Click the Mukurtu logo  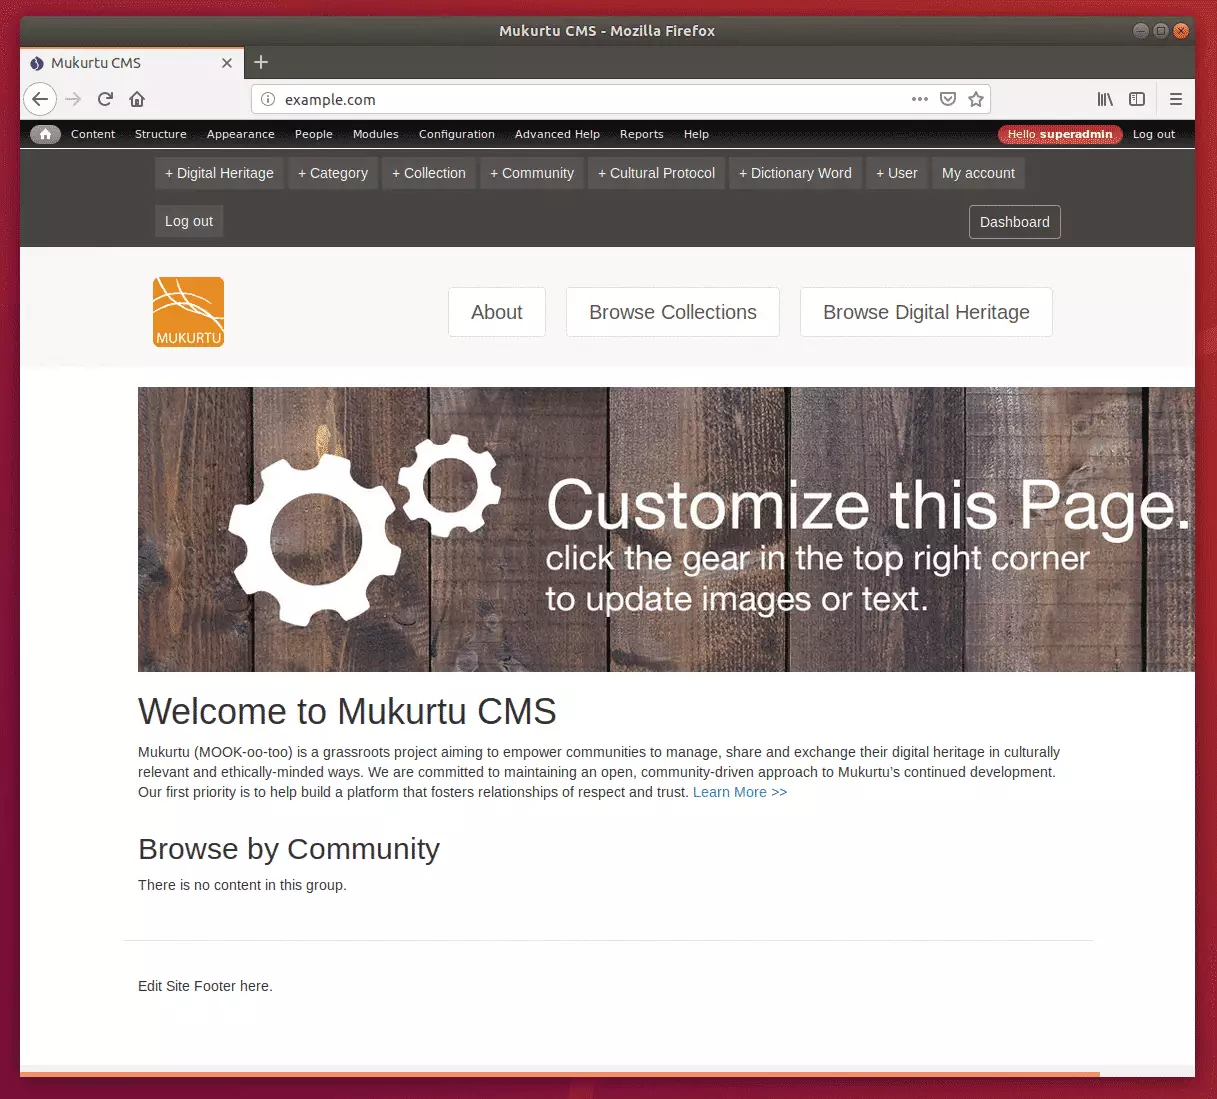(x=188, y=312)
